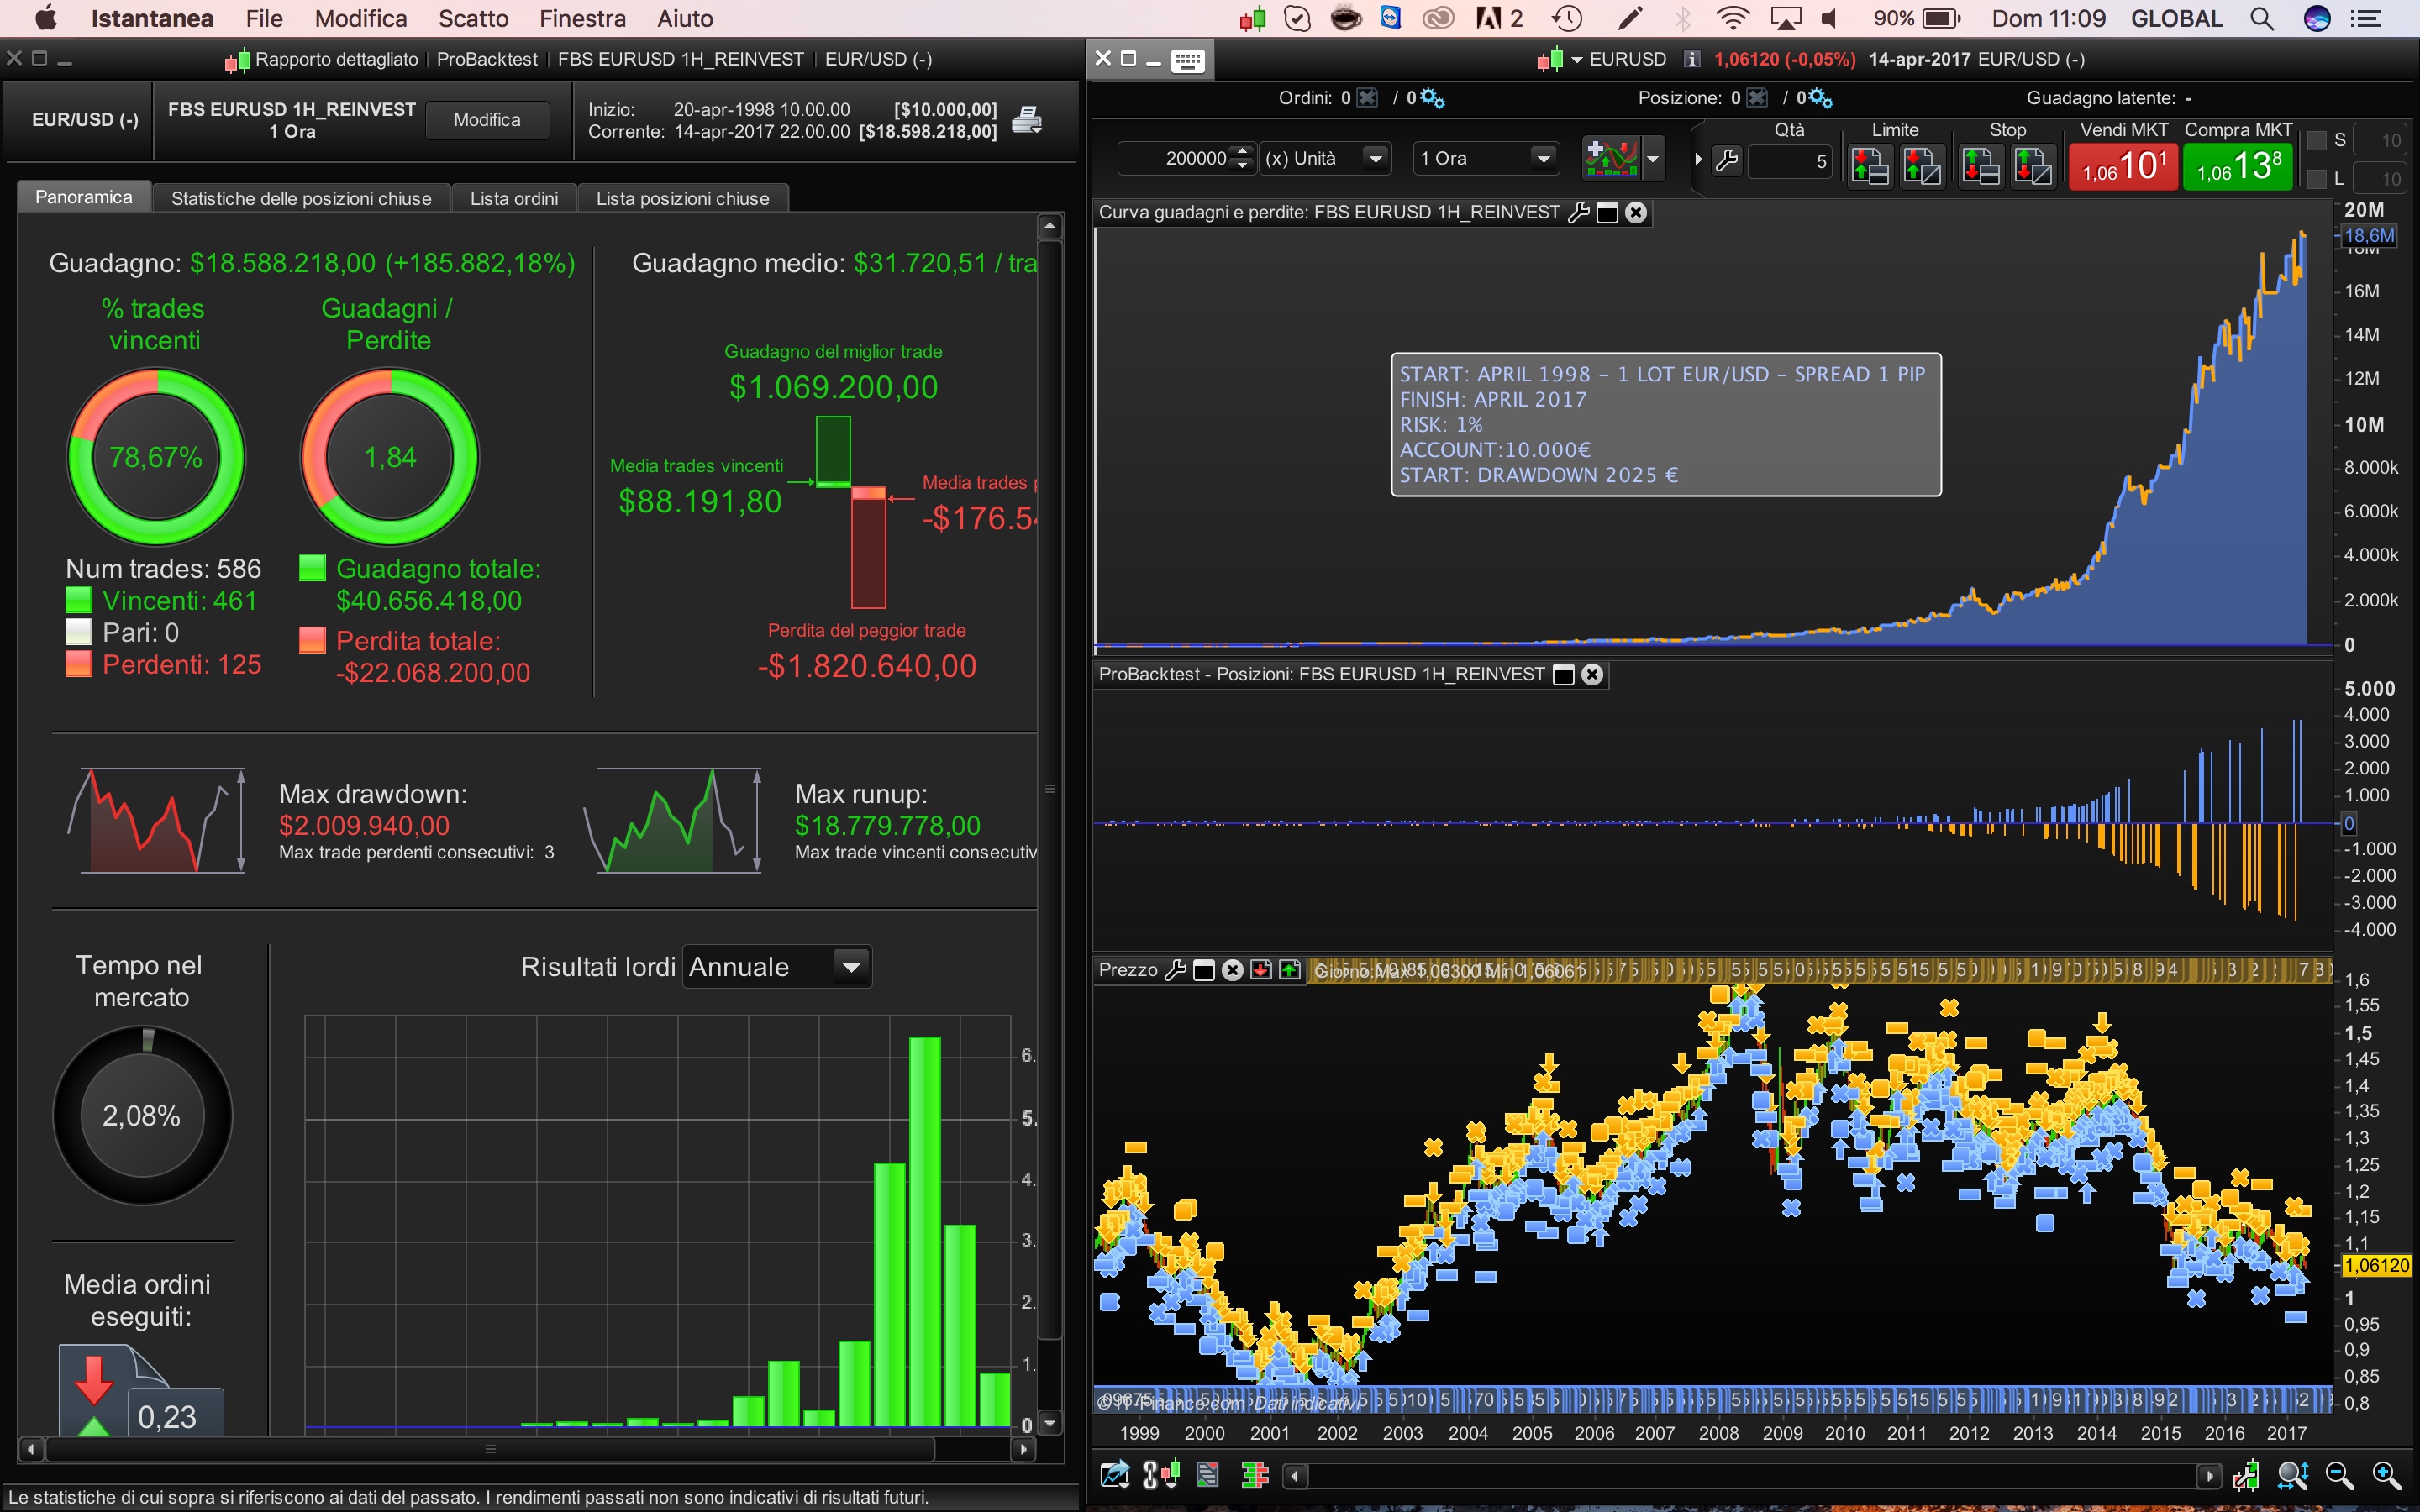Click the share chart icon

pyautogui.click(x=1114, y=1475)
